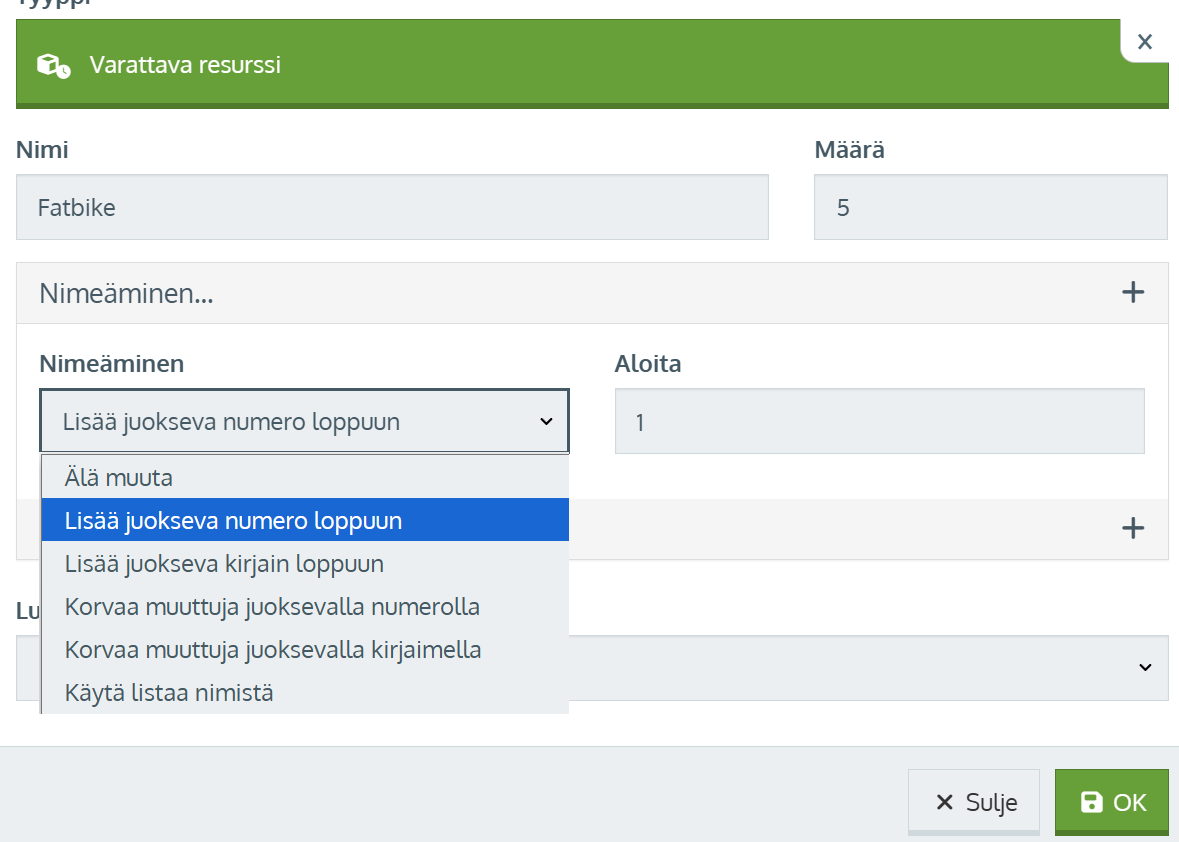Click the second plus icon below Aloita
The height and width of the screenshot is (842, 1179).
click(1132, 528)
